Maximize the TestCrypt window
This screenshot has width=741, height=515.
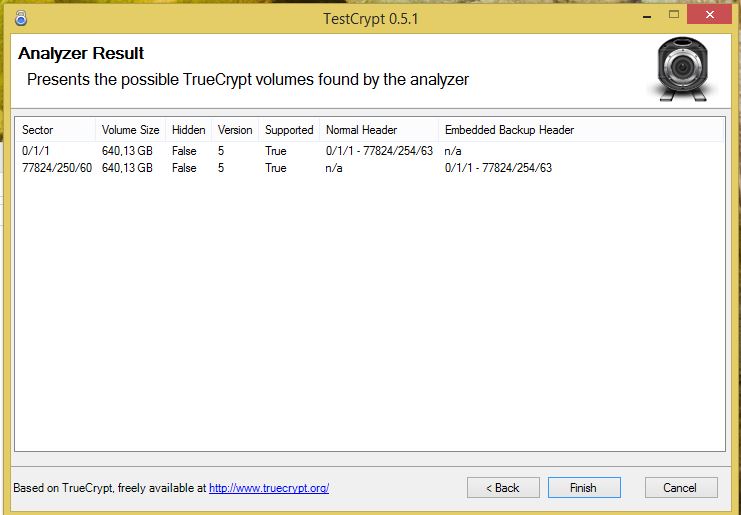(x=674, y=15)
